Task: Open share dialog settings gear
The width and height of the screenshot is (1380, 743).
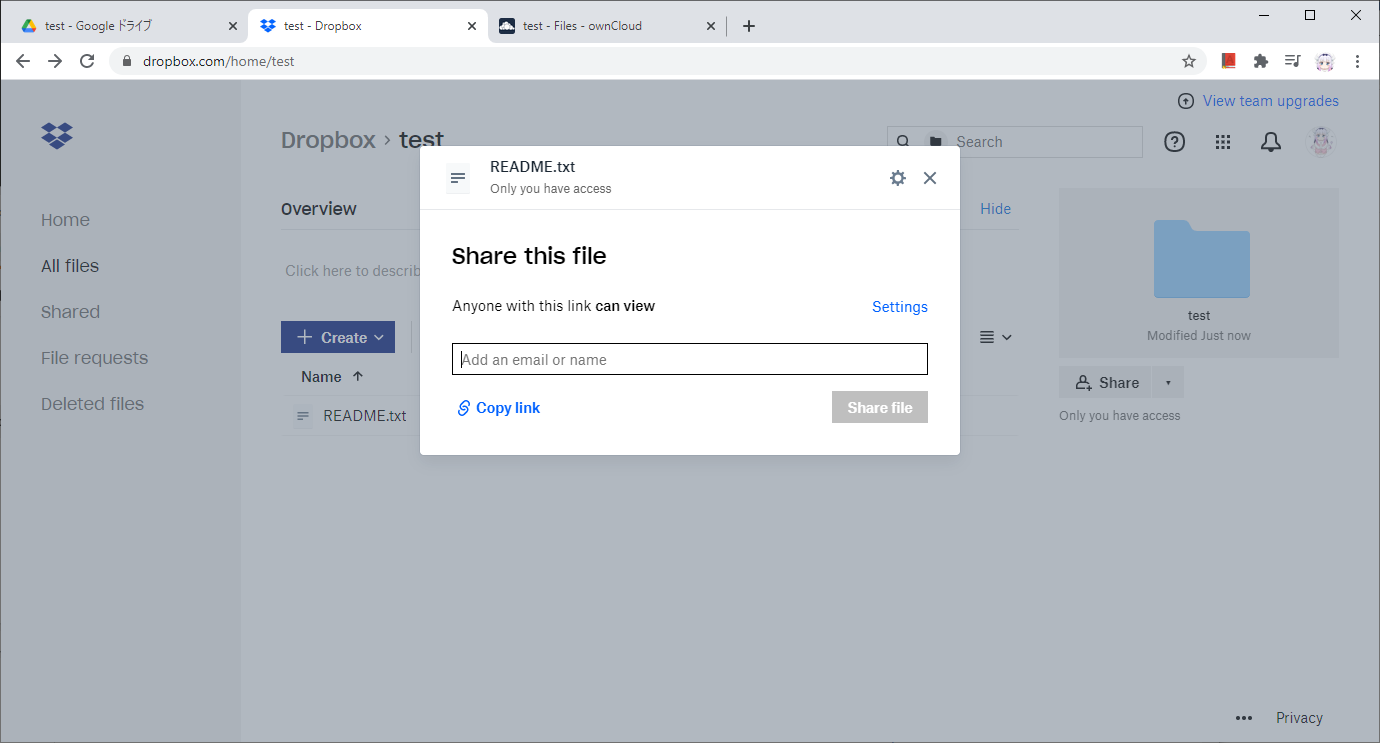Action: (x=898, y=178)
